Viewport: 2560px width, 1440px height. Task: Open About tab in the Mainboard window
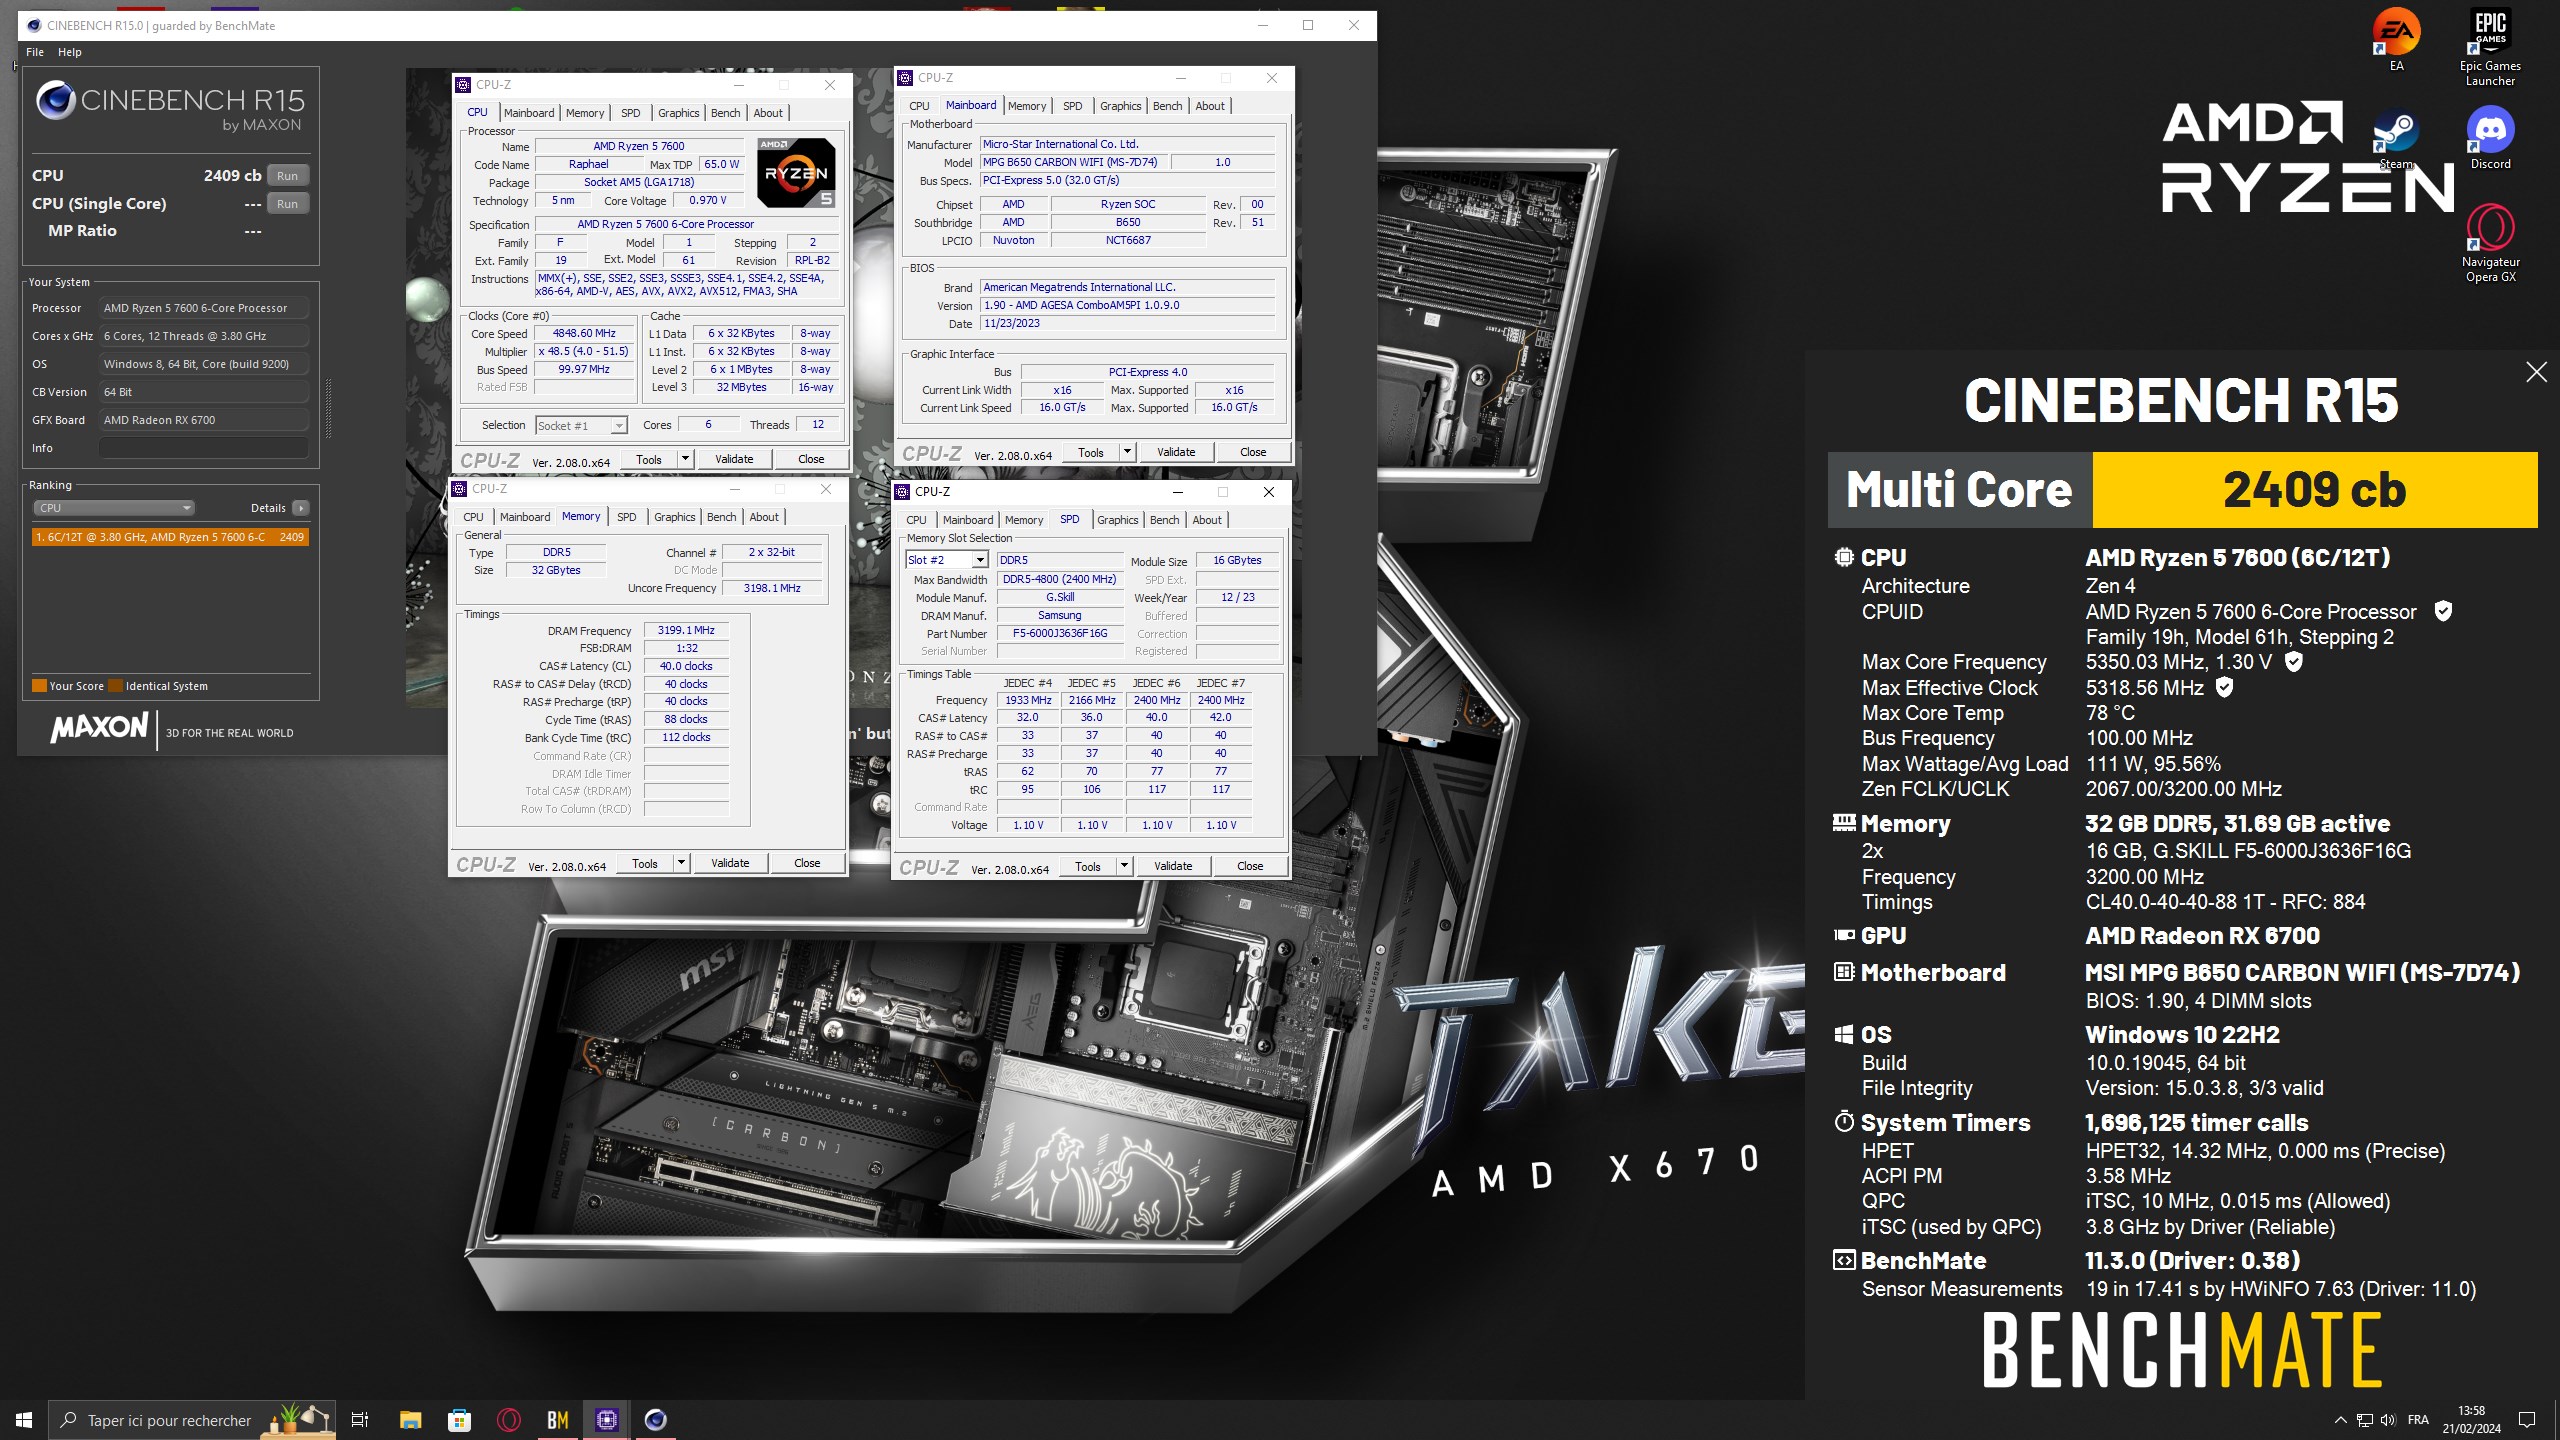pos(1210,106)
